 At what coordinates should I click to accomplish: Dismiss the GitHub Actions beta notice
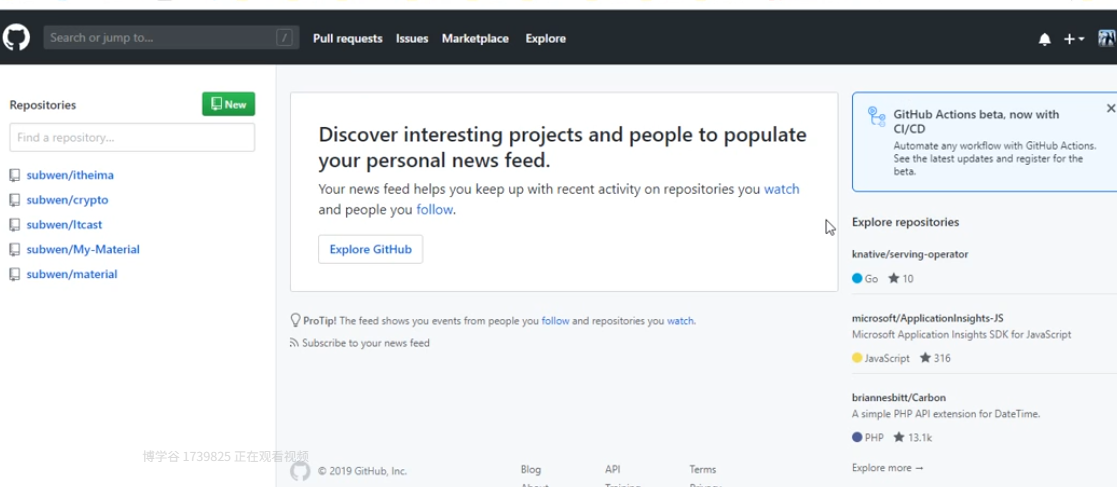pyautogui.click(x=1111, y=108)
